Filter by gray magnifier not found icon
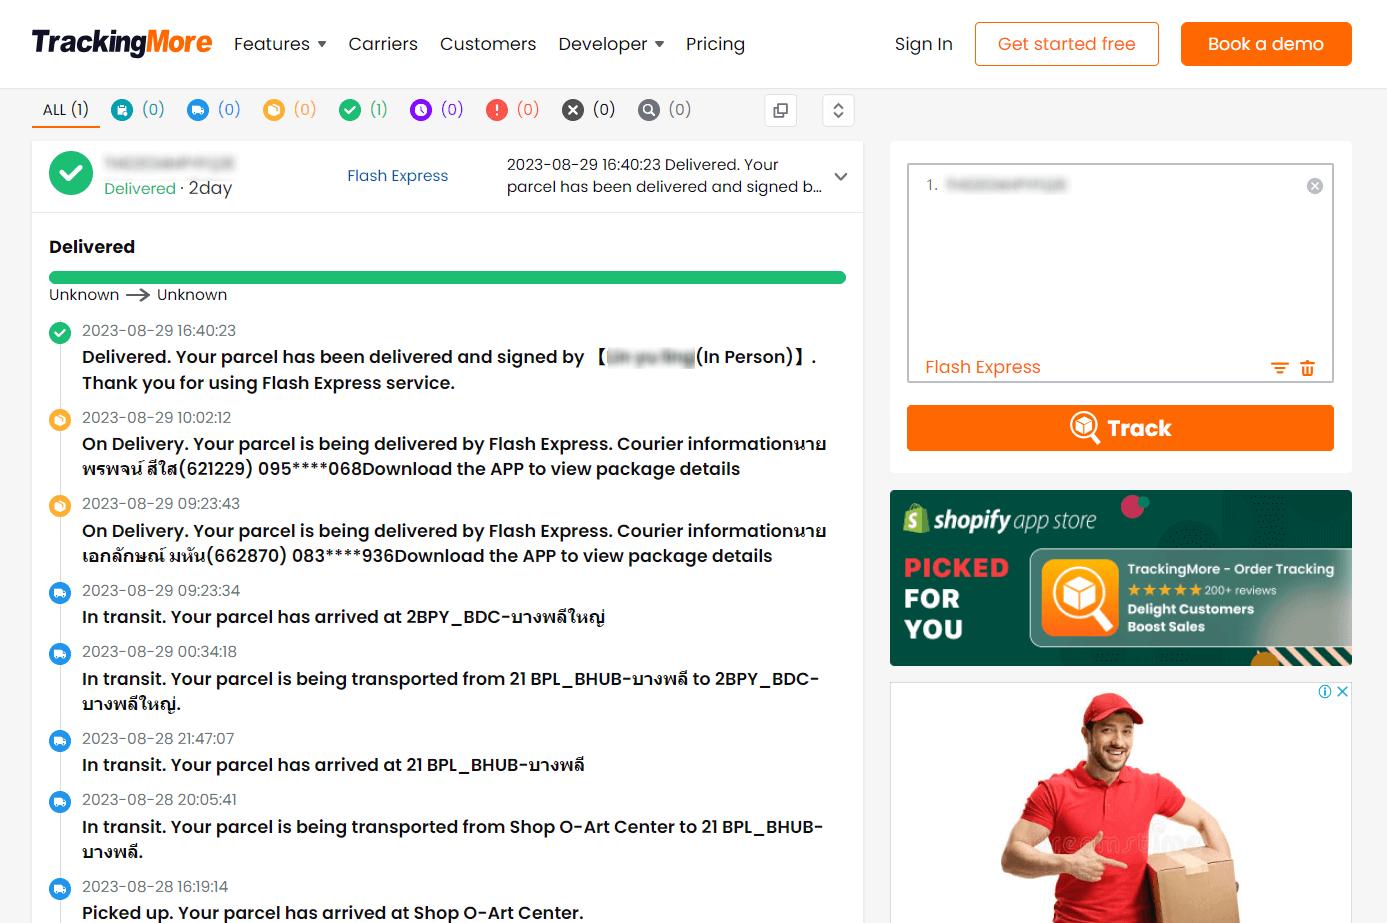 click(x=649, y=110)
